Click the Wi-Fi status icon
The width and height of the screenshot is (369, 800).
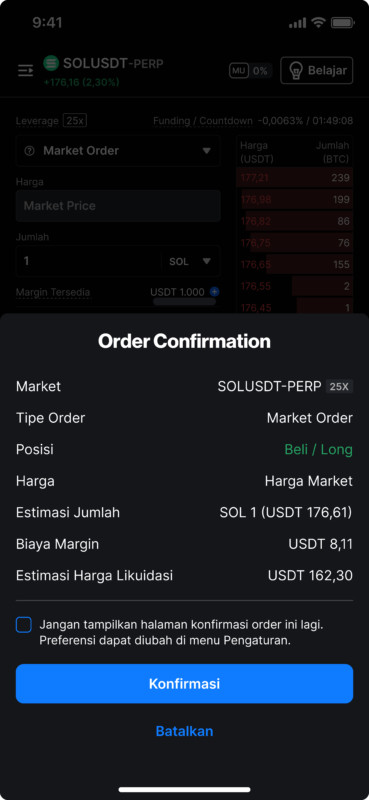click(318, 22)
